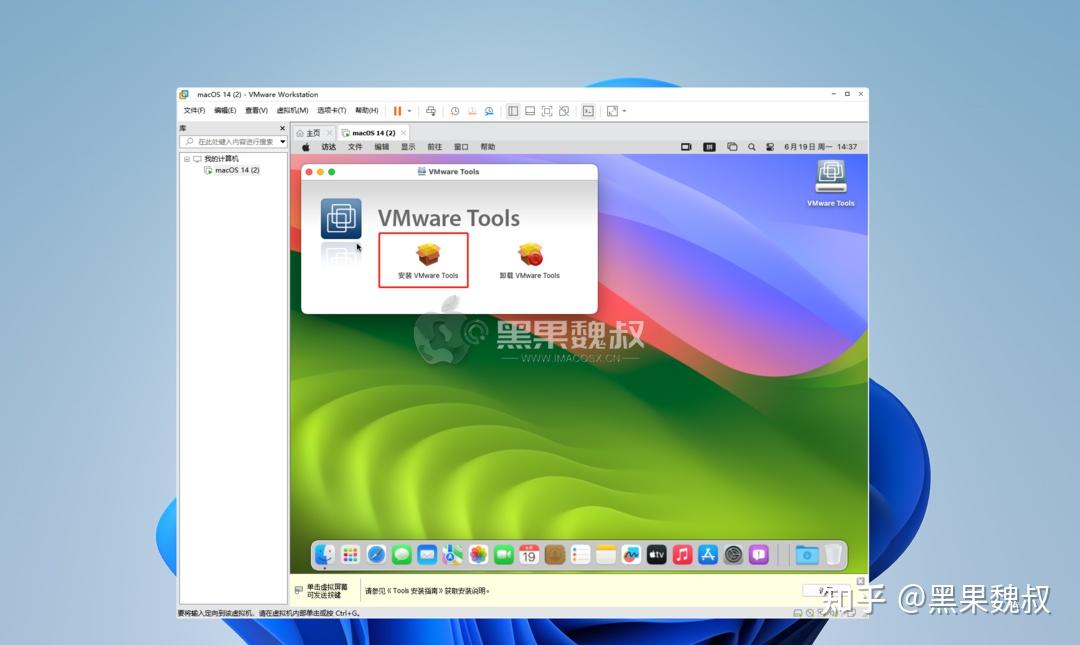1080x645 pixels.
Task: Toggle the tab thumbnail bar
Action: pos(528,111)
